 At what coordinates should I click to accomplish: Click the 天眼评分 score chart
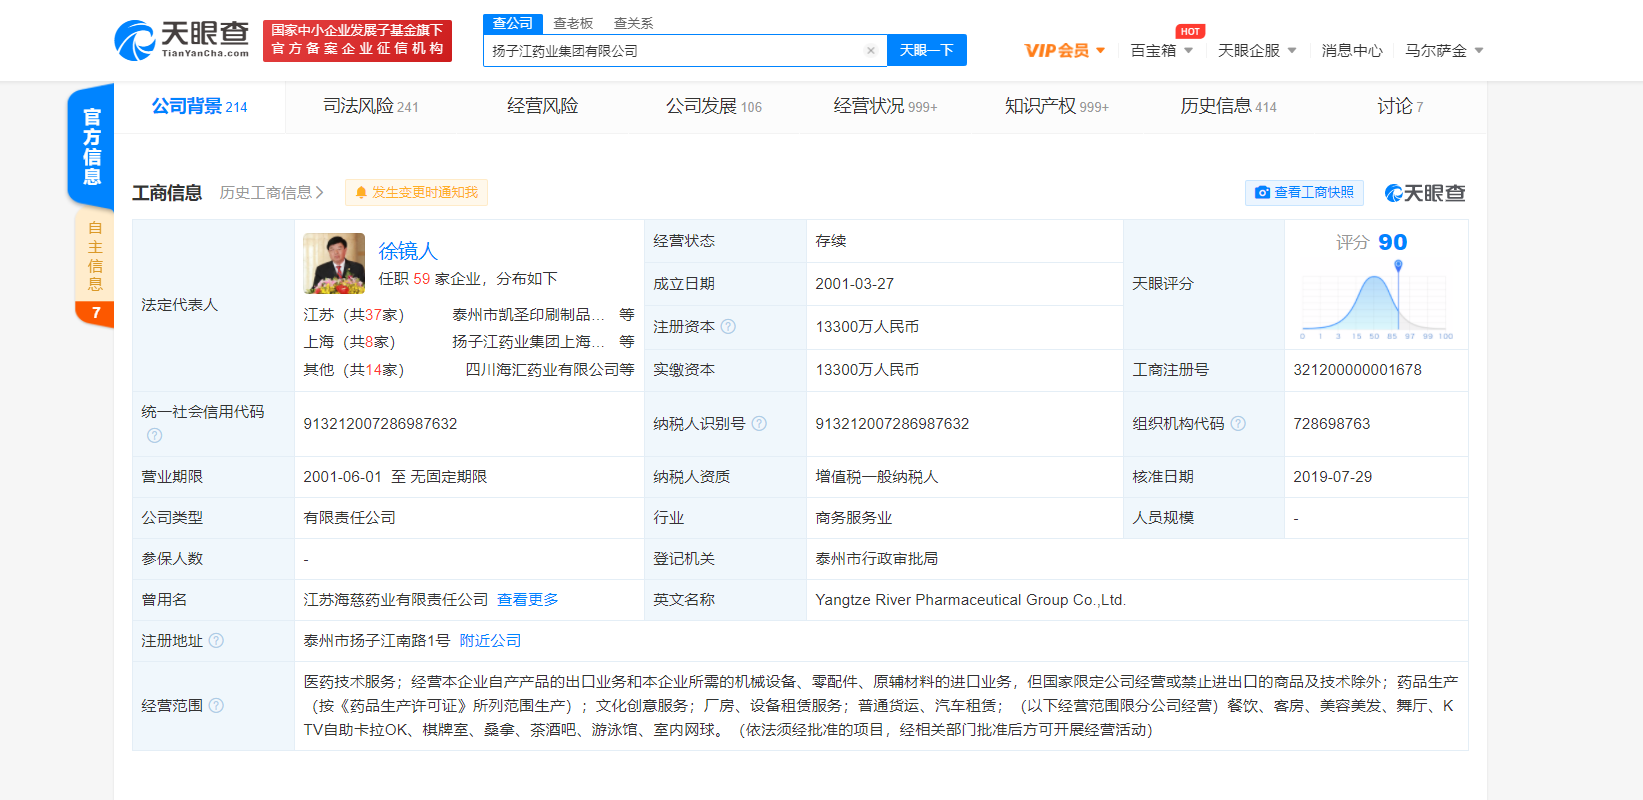[1376, 299]
